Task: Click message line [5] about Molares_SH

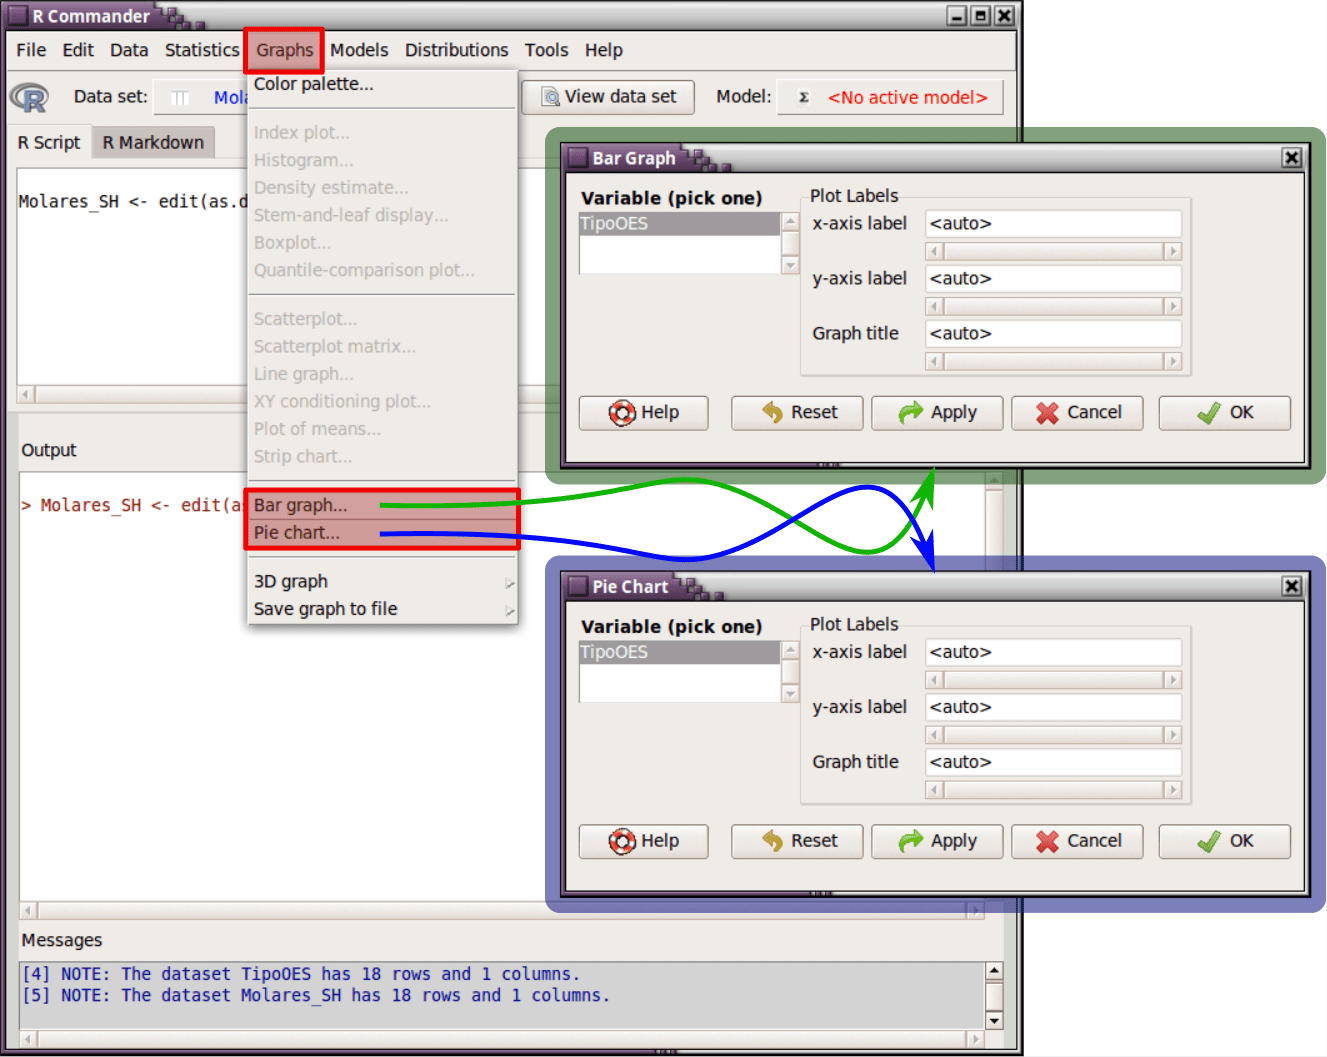Action: coord(316,996)
